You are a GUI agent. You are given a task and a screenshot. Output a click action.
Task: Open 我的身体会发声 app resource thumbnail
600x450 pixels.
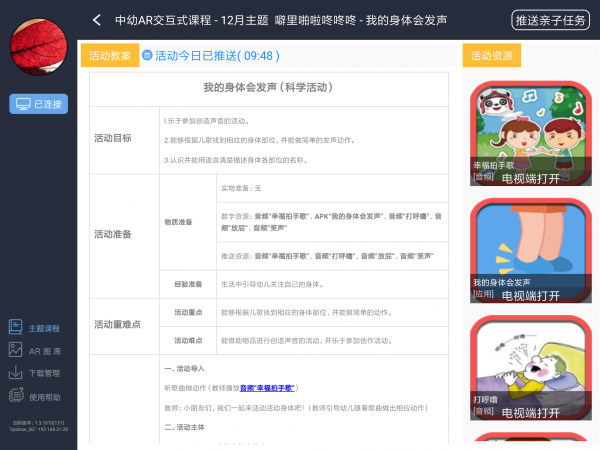click(531, 251)
